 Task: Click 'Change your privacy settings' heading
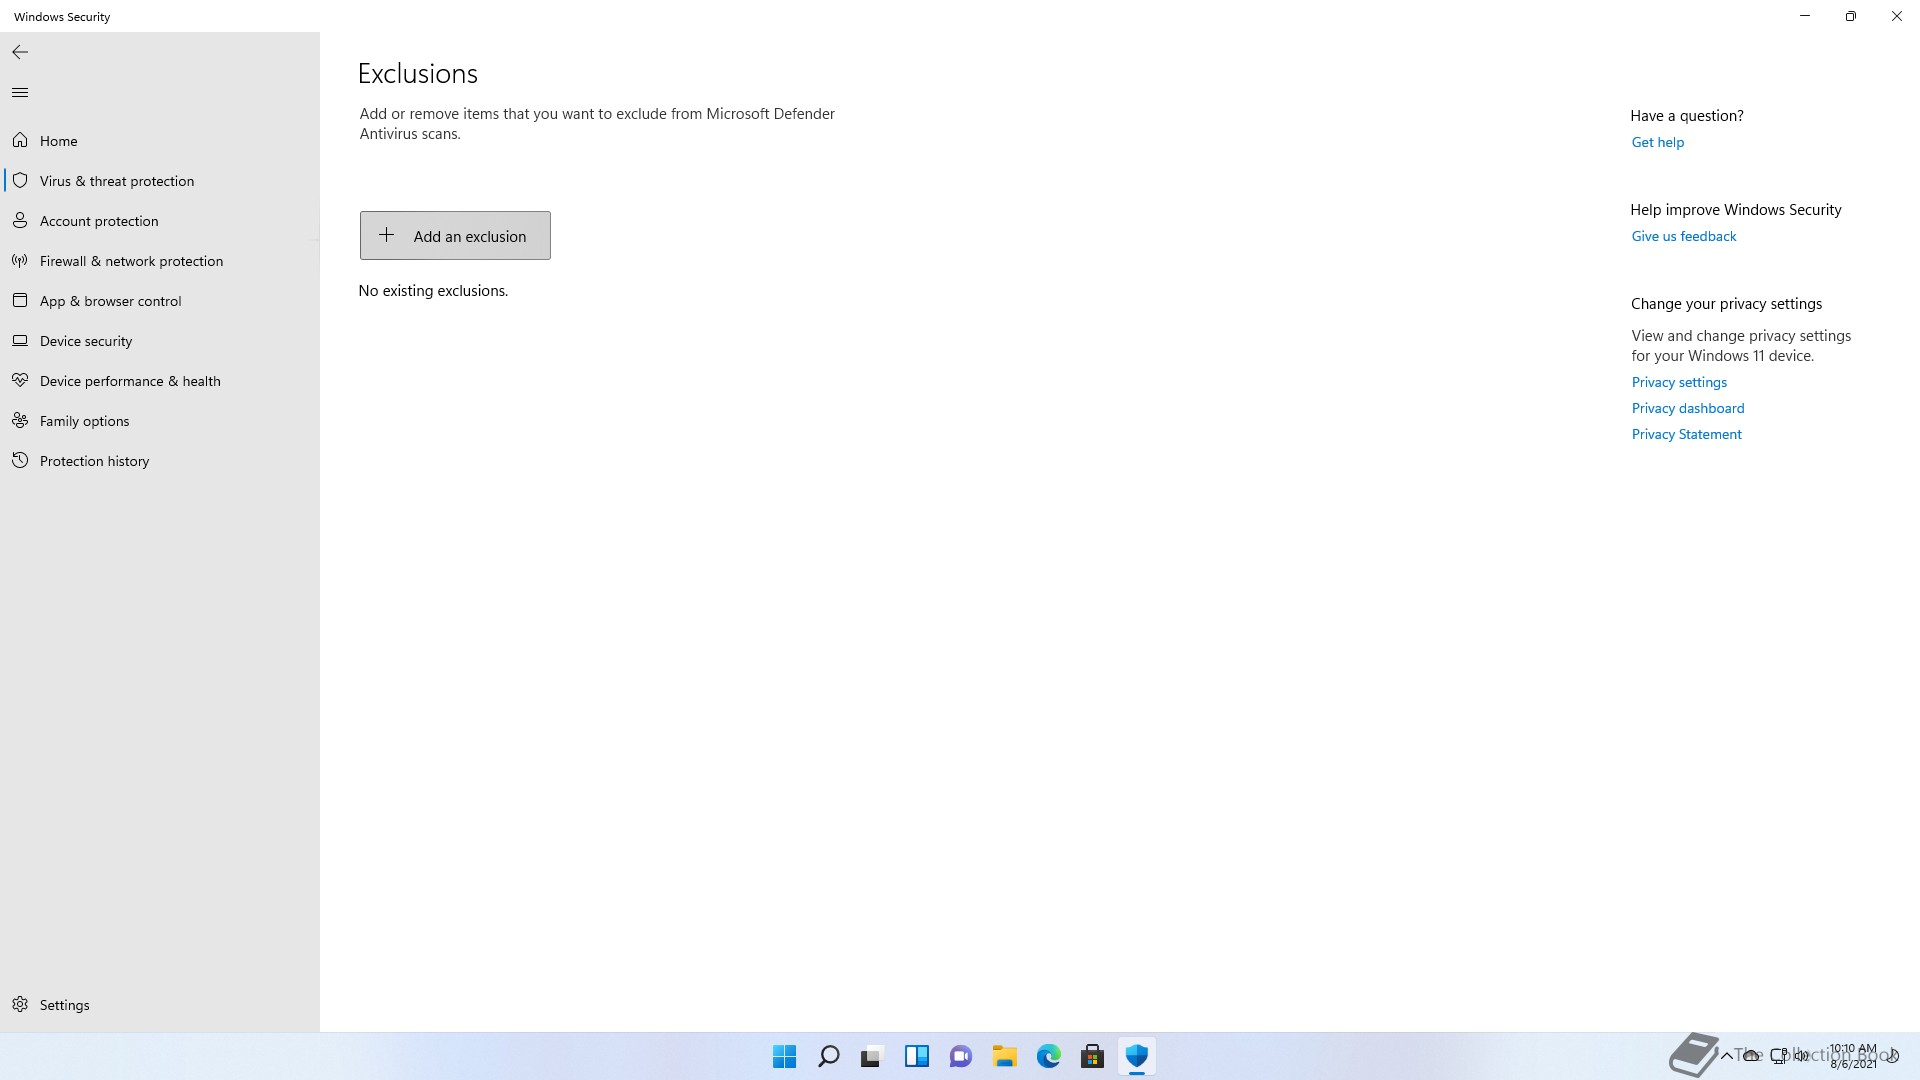pos(1727,304)
